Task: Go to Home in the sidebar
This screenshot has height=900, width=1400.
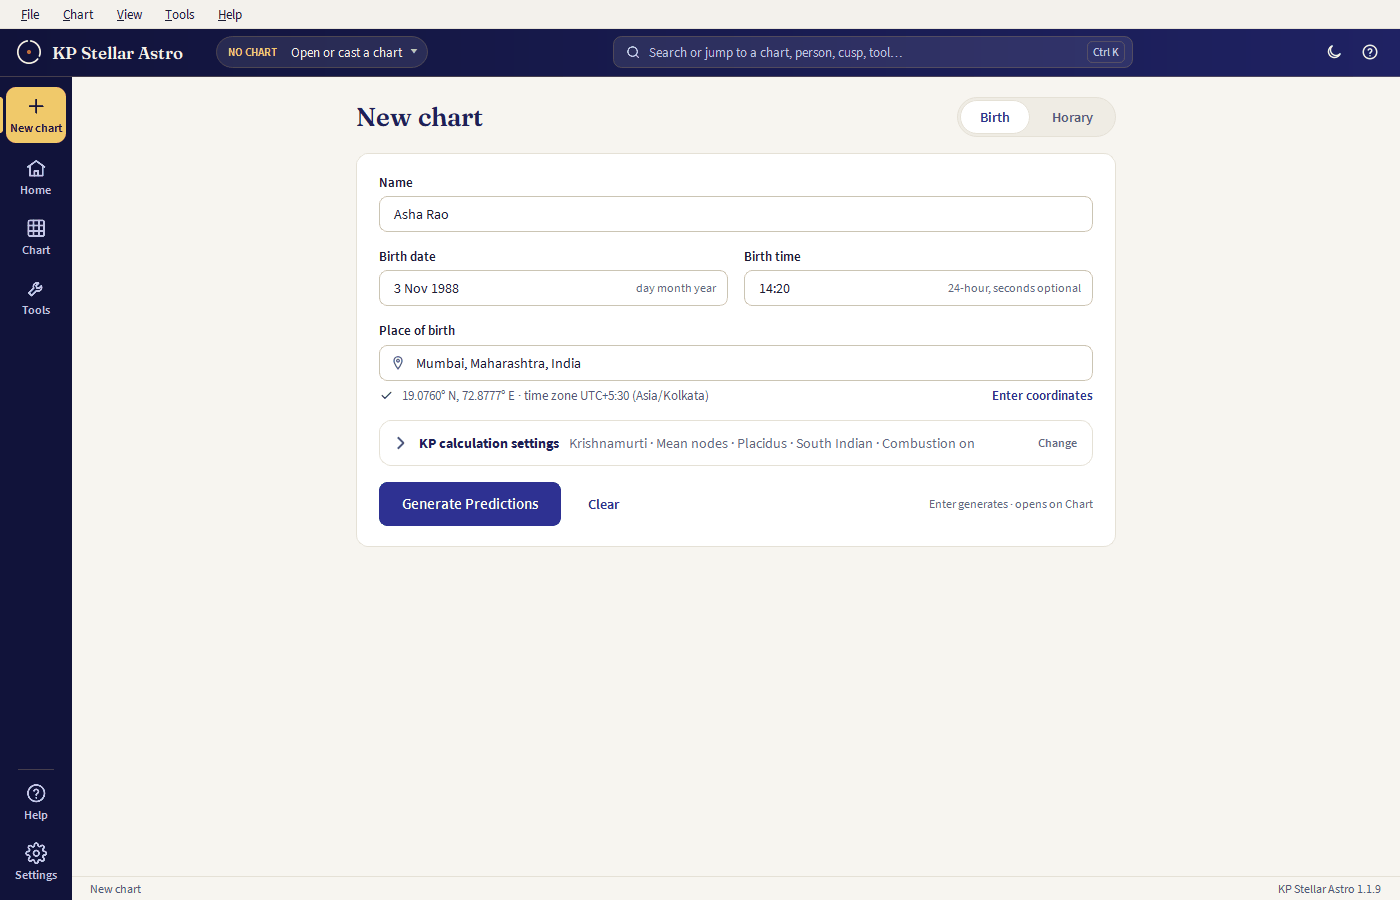Action: (x=36, y=177)
